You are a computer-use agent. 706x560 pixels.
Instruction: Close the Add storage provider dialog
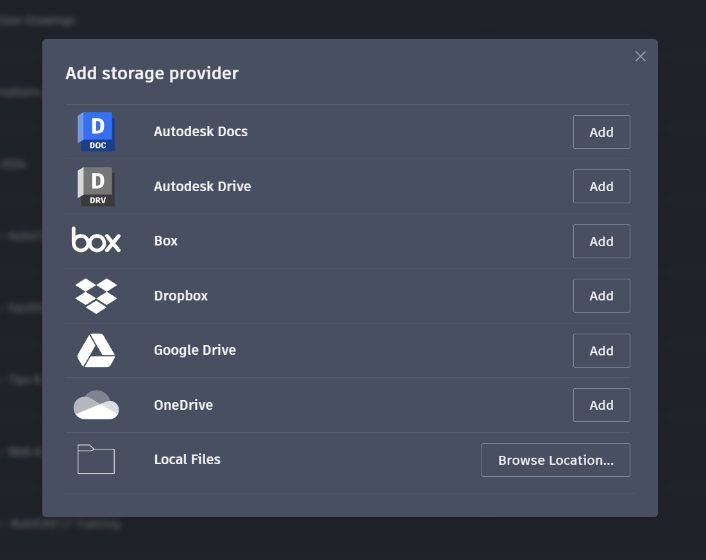pyautogui.click(x=640, y=56)
